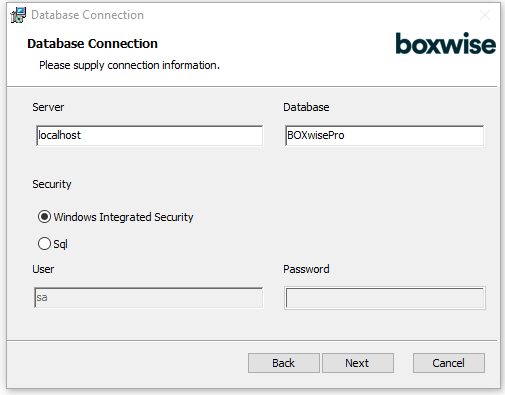Click the bold "Database Connection" heading
The image size is (505, 395).
(92, 44)
